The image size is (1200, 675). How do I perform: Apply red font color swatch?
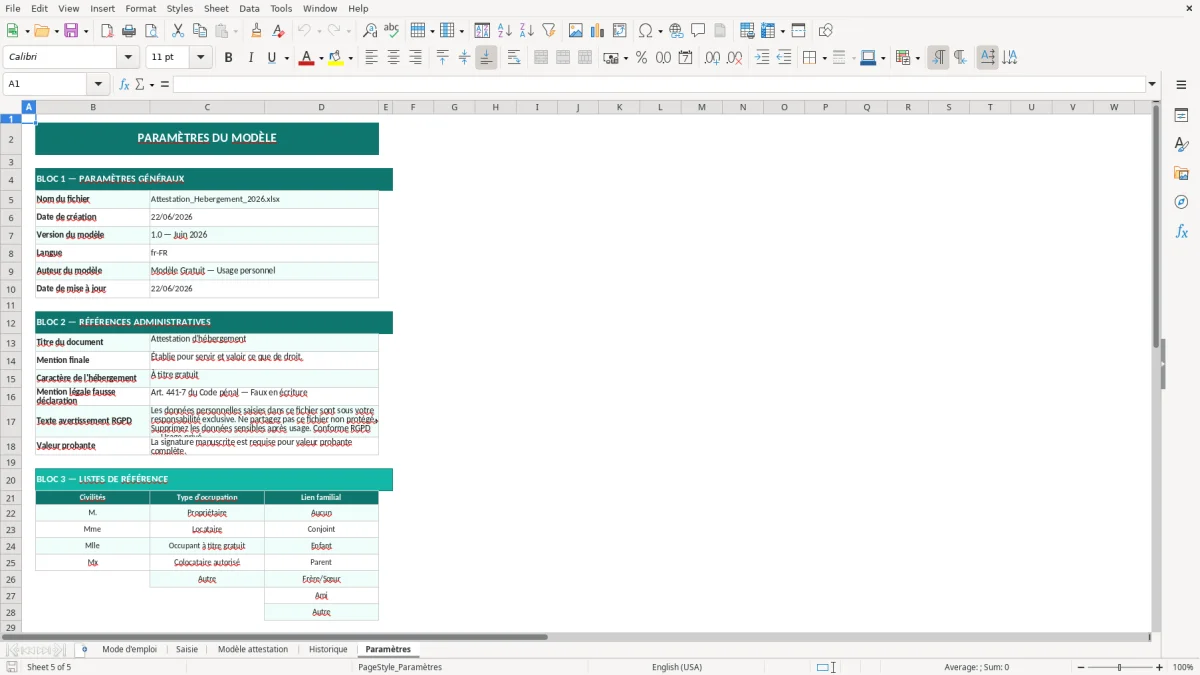[x=306, y=58]
